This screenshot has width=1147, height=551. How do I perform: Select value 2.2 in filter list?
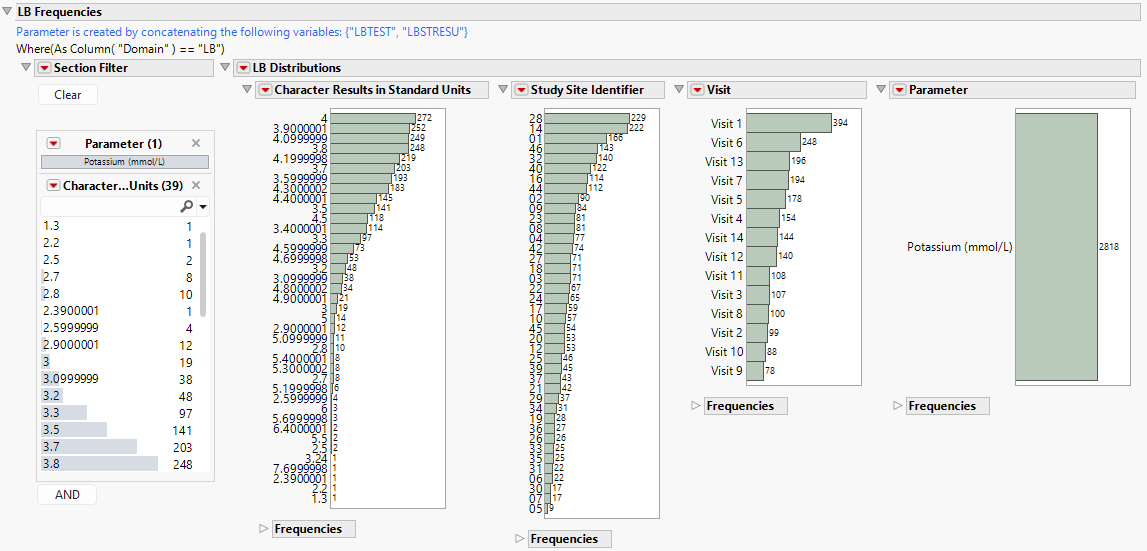[119, 244]
